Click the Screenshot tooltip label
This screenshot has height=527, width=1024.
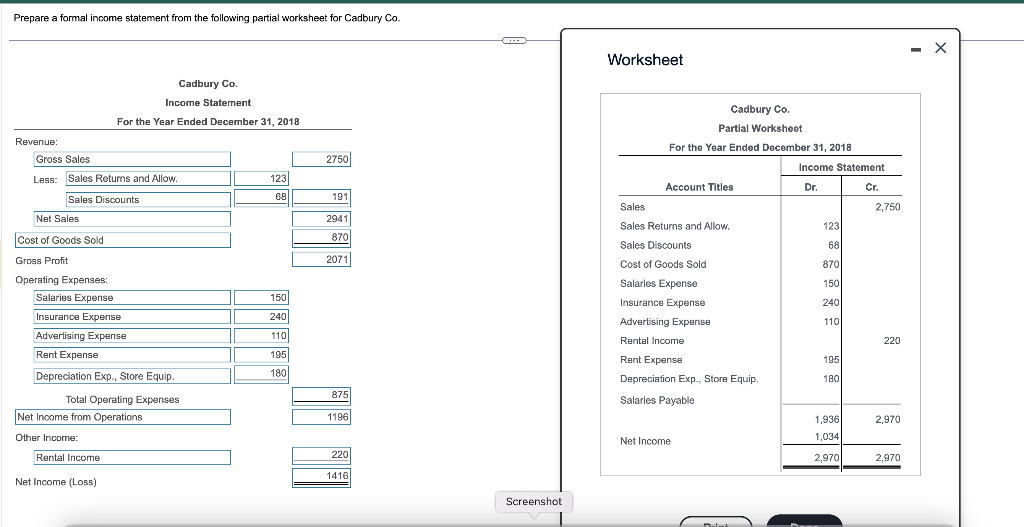point(534,502)
